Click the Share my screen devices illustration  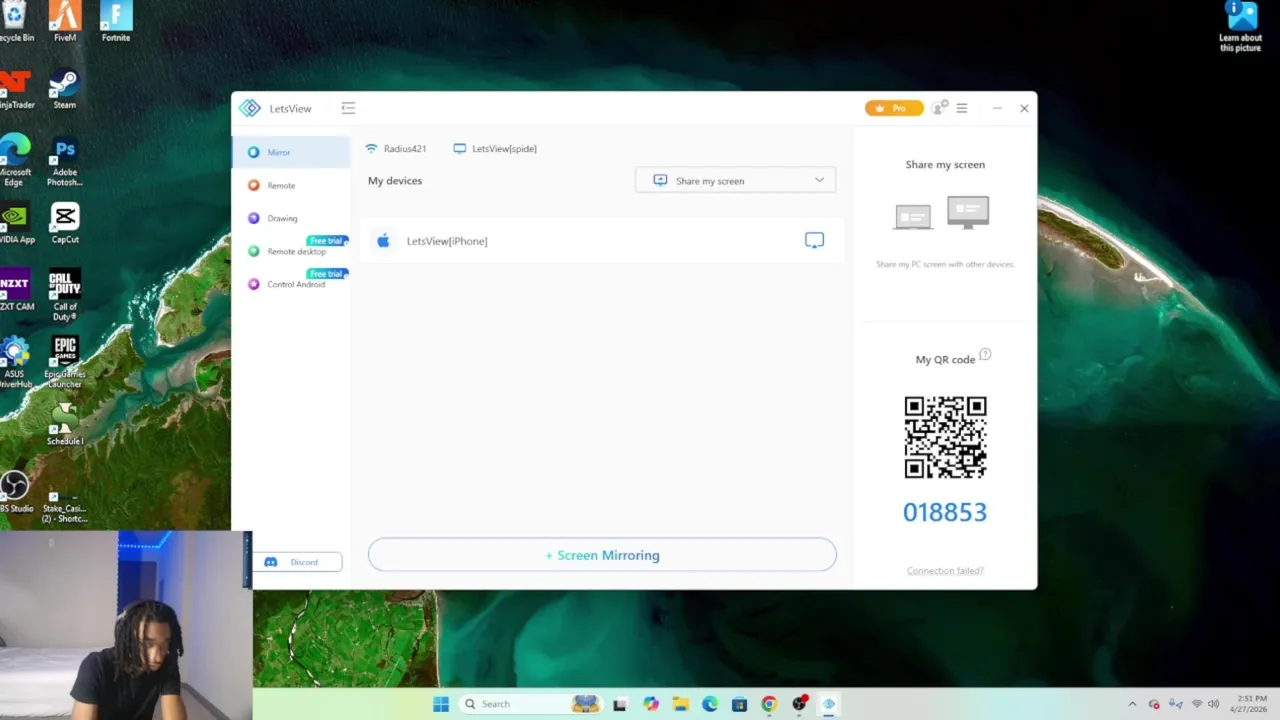tap(941, 213)
